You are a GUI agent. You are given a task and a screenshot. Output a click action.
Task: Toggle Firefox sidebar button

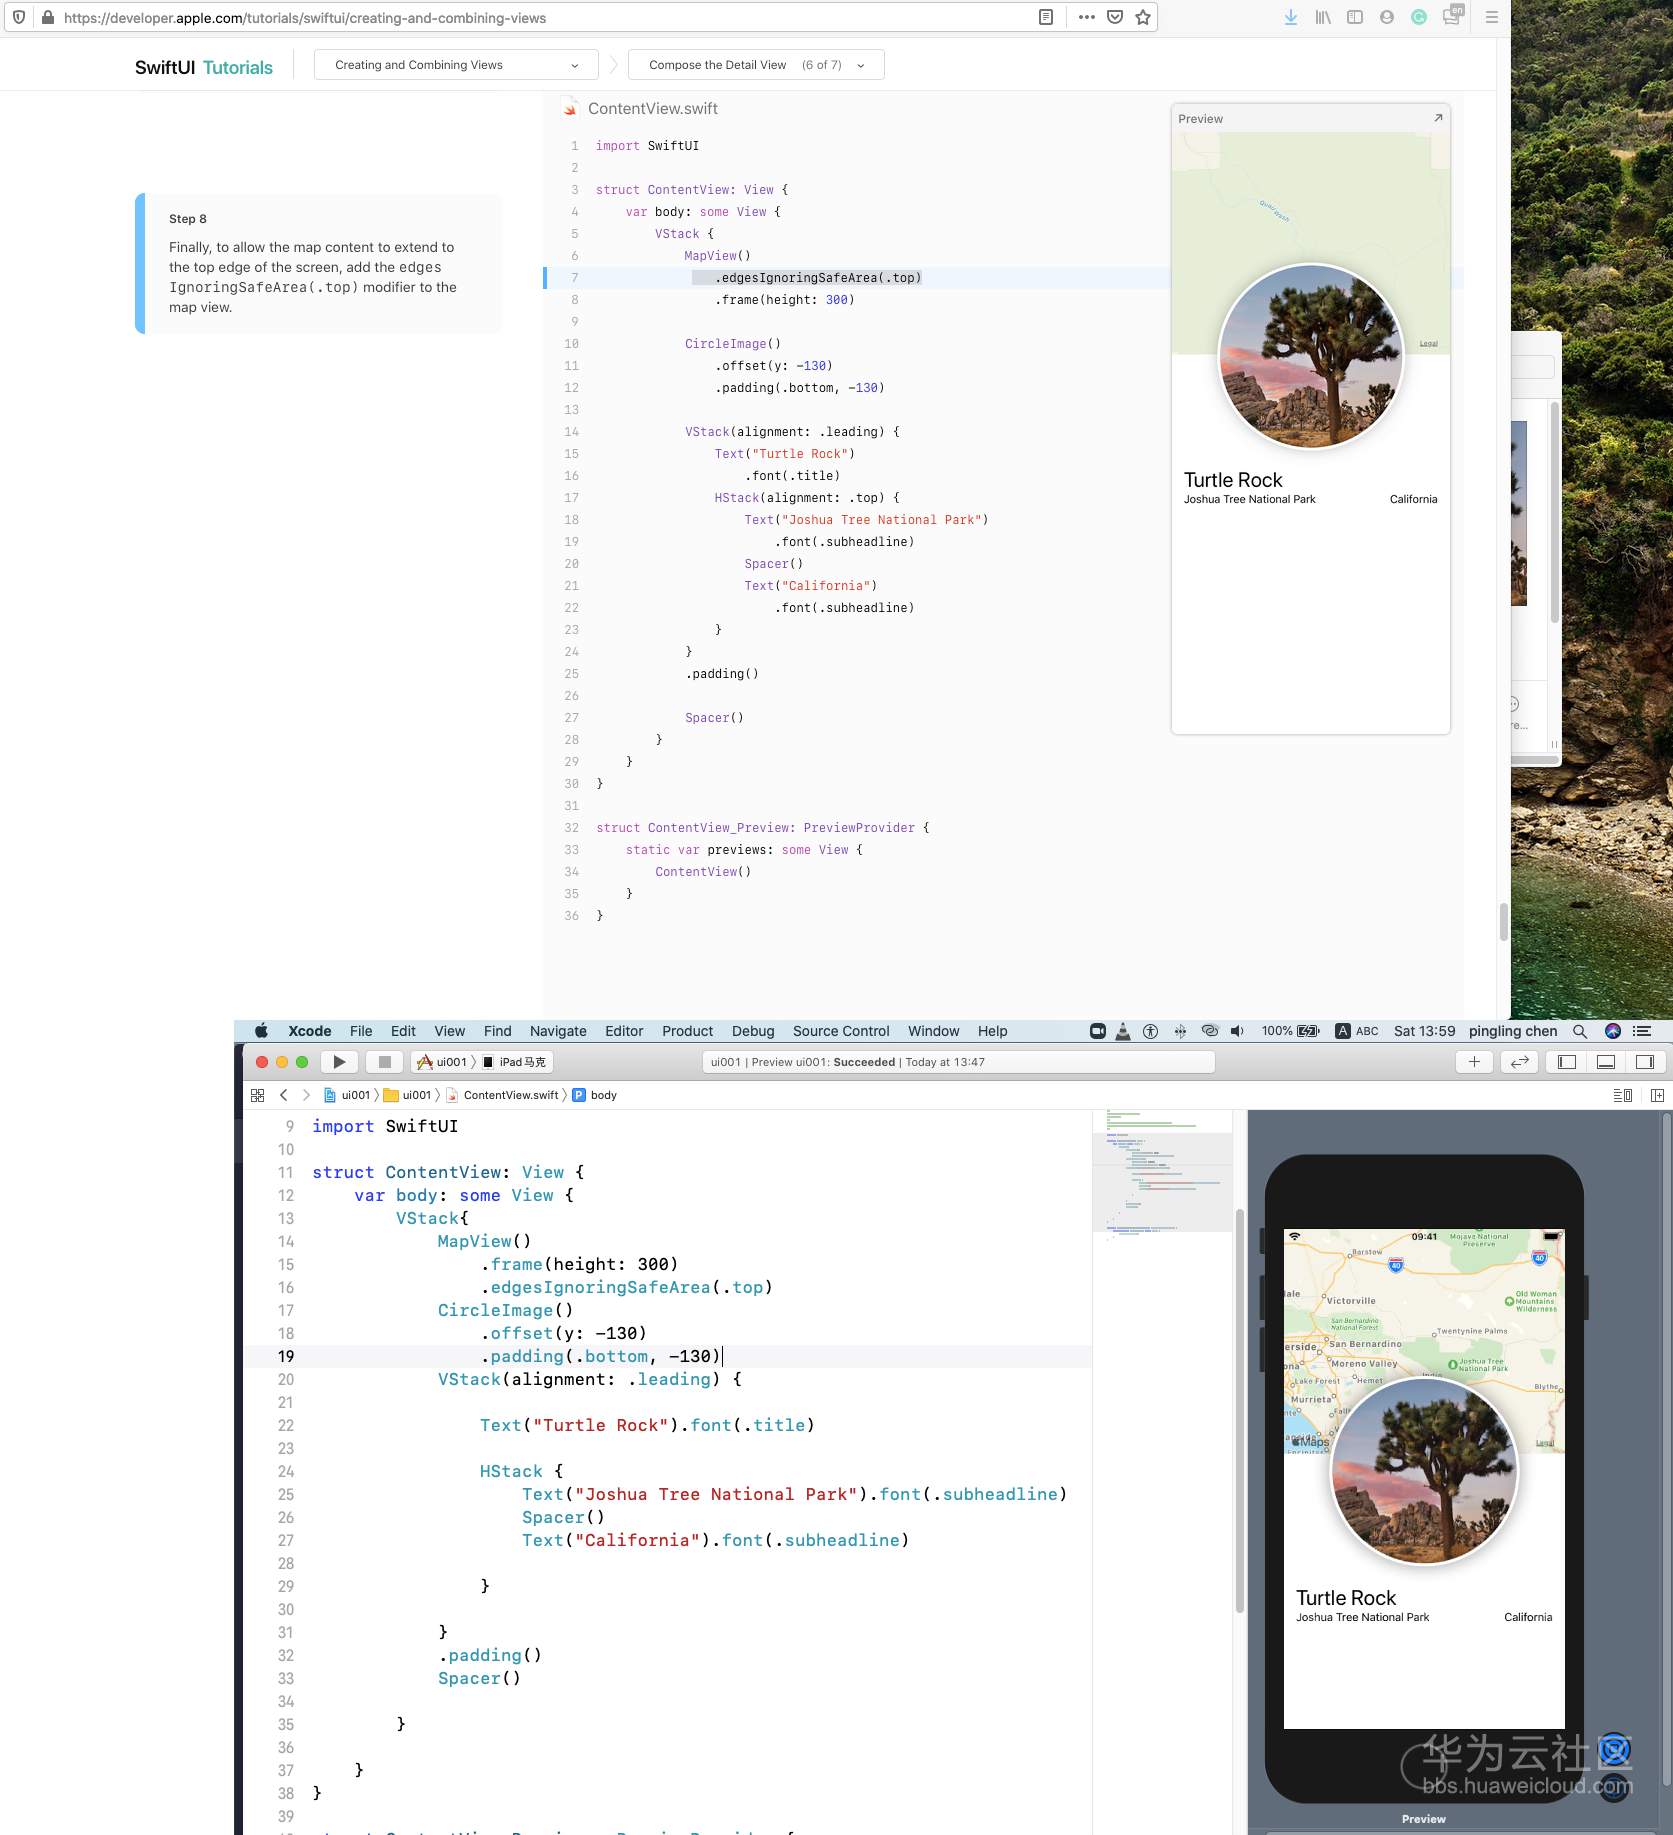1355,17
